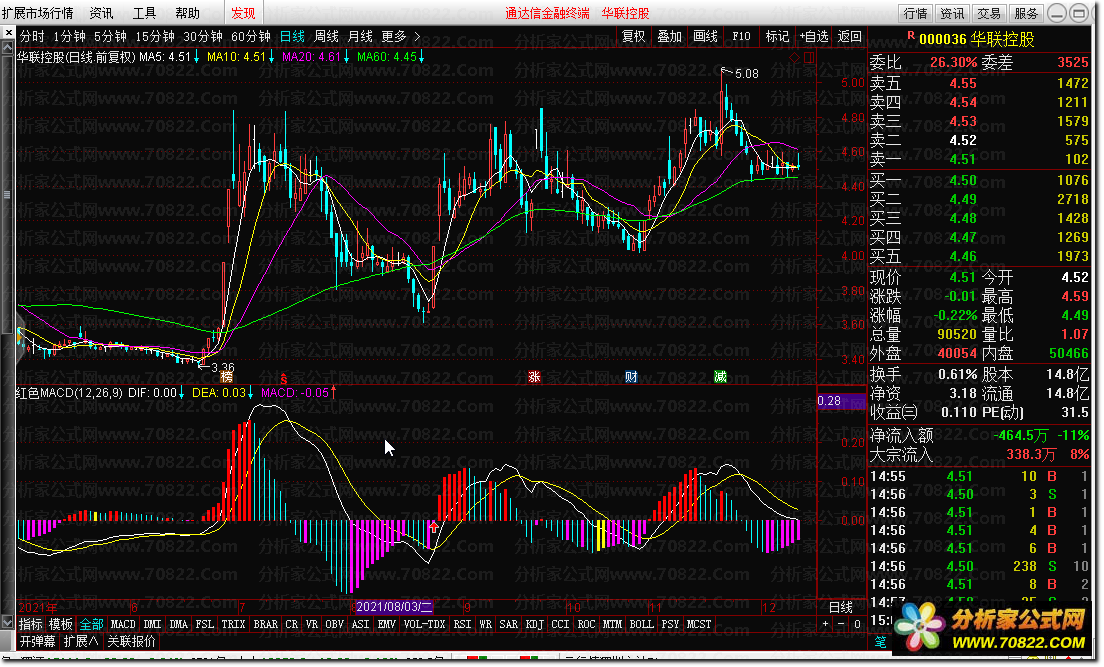The image size is (1104, 667).
Task: Click the 财 event marker on chart
Action: [631, 377]
